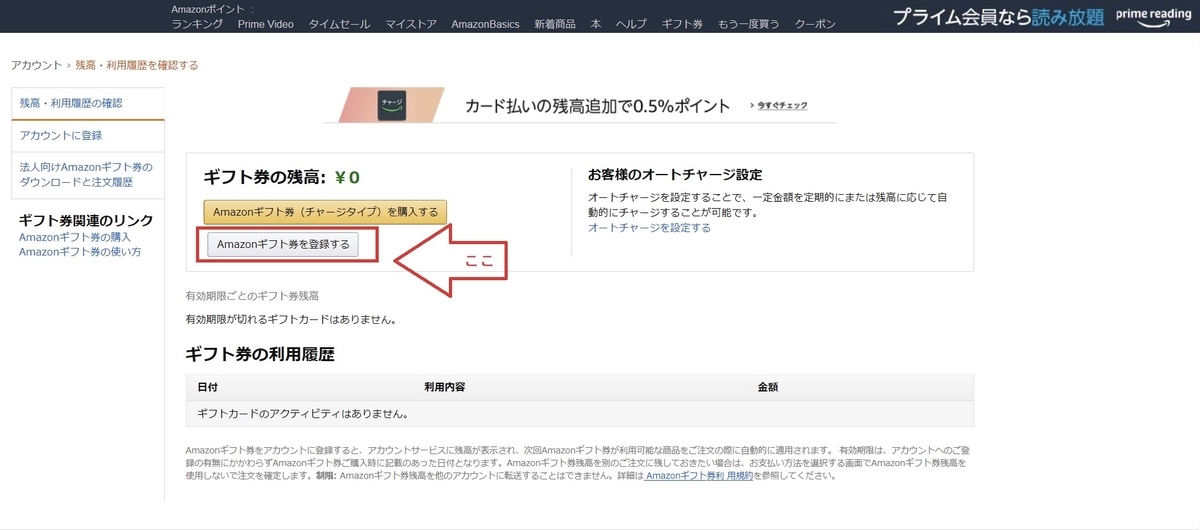This screenshot has height=530, width=1200.
Task: Click 有効期限ごとのギフト券残高 text
Action: [x=252, y=297]
